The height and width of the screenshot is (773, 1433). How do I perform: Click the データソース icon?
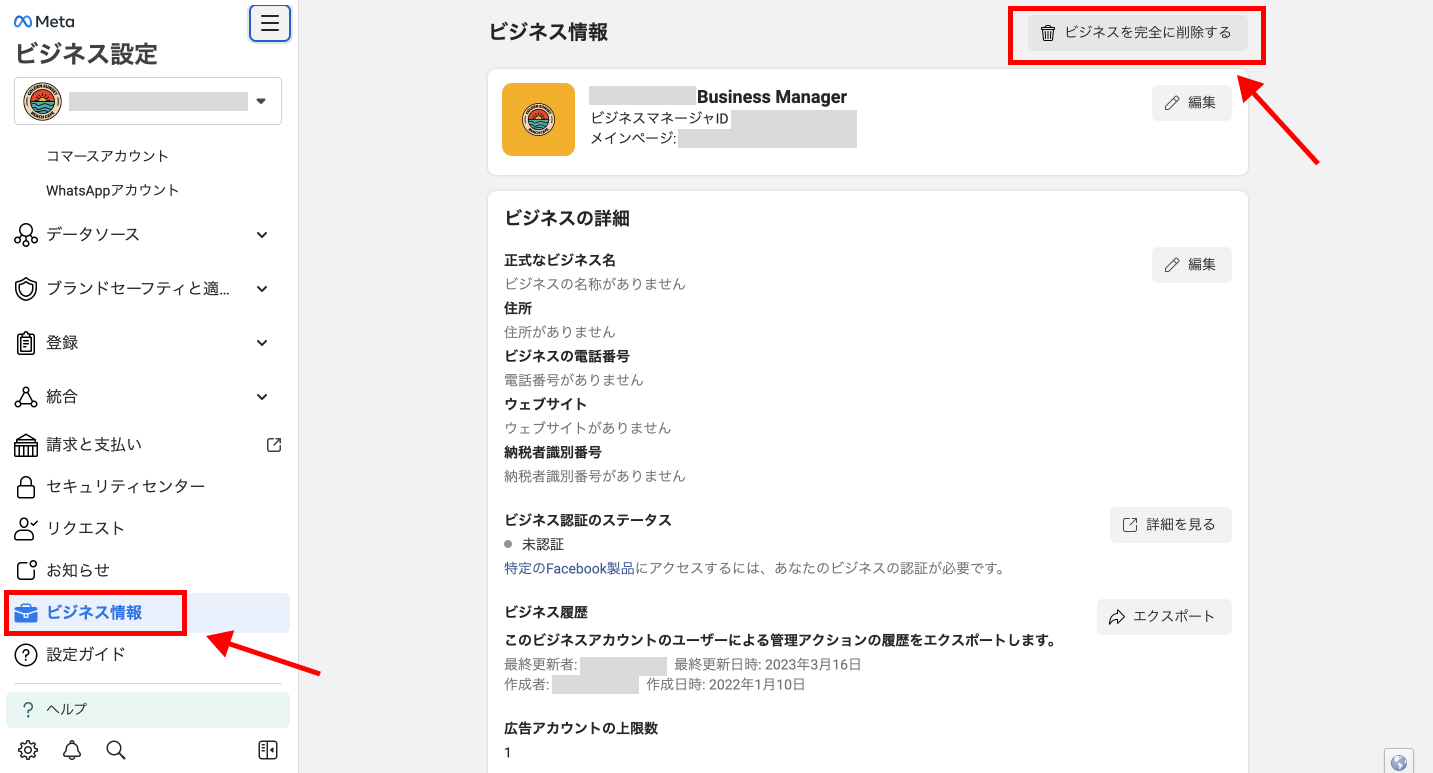pos(26,235)
